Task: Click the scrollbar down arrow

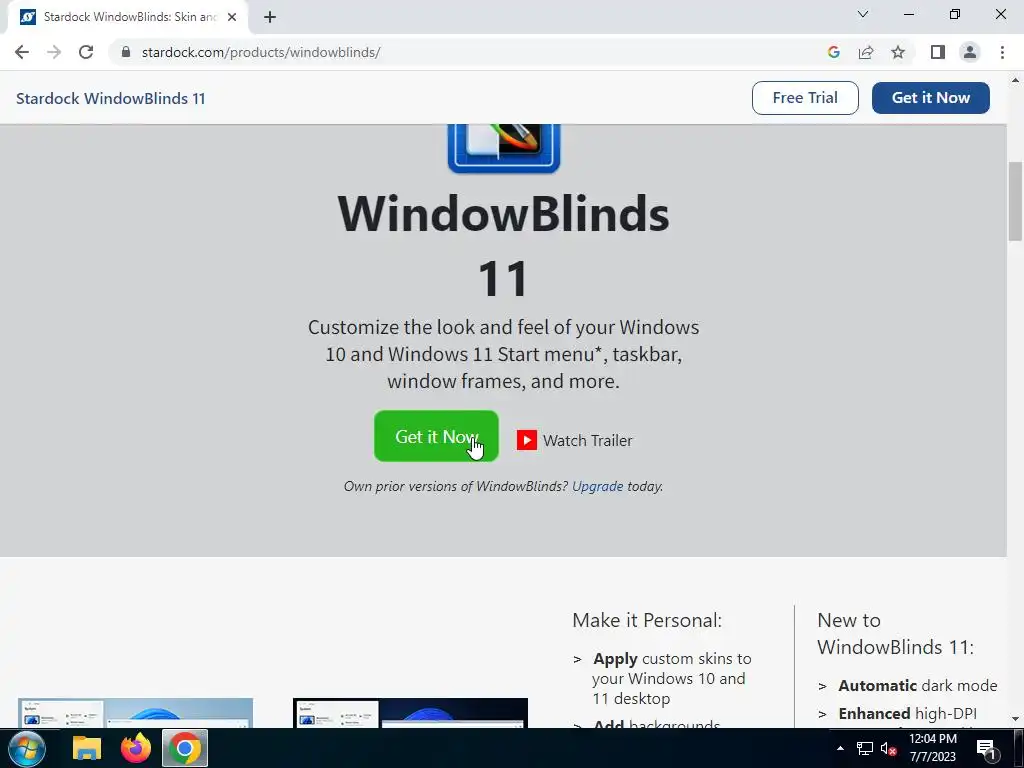Action: pos(1016,720)
